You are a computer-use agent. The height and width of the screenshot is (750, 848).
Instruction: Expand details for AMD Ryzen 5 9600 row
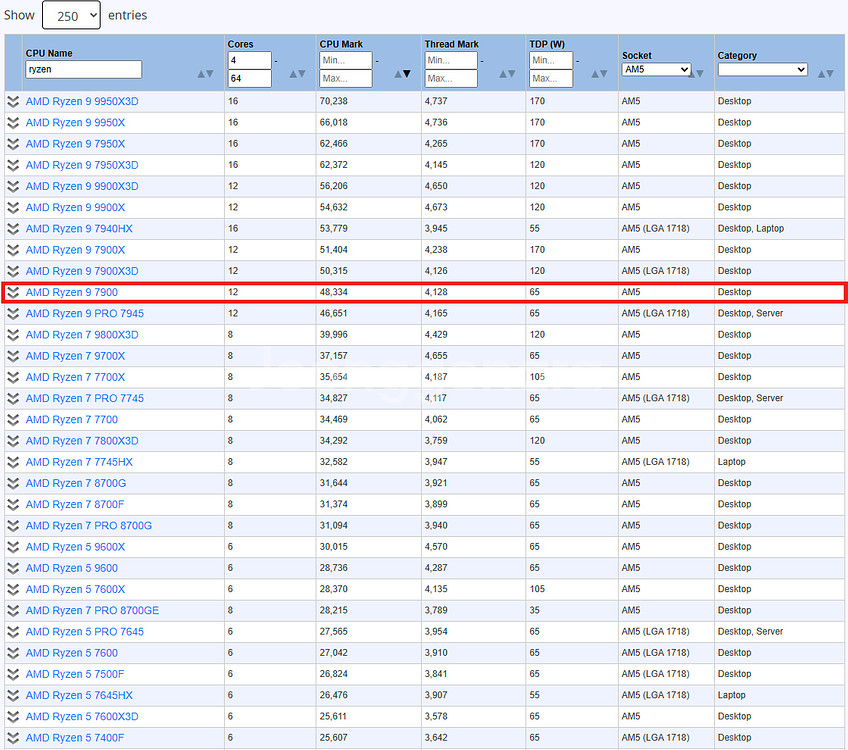coord(13,568)
